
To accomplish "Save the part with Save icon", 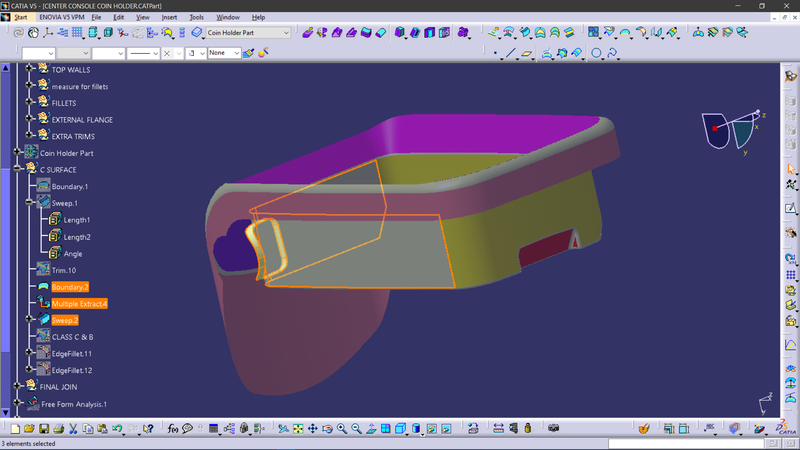I will pos(44,429).
